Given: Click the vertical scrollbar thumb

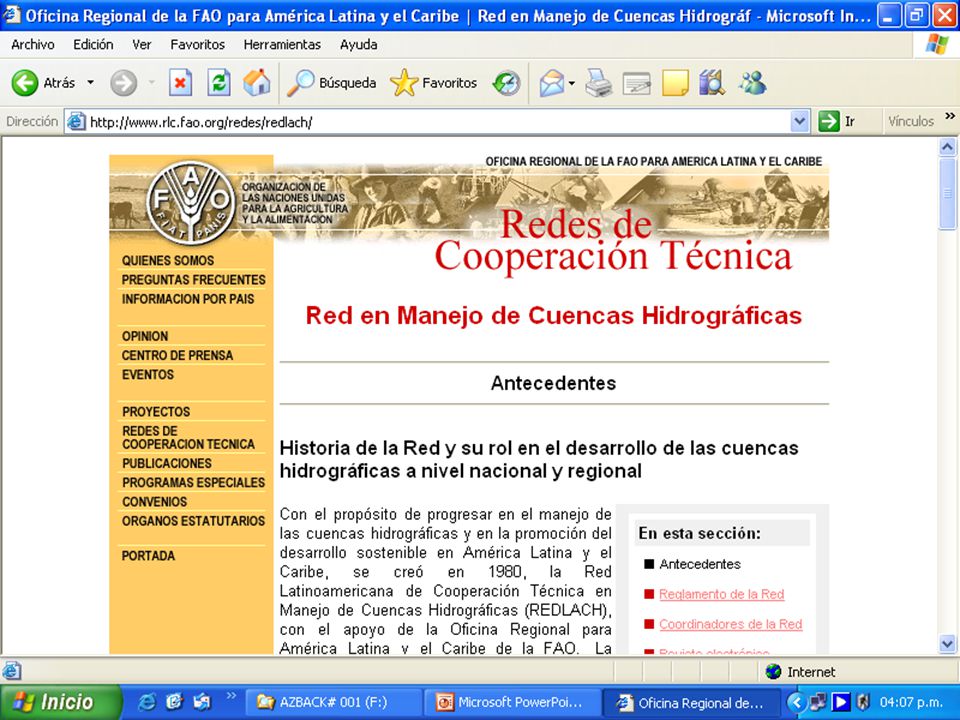Looking at the screenshot, I should 947,193.
